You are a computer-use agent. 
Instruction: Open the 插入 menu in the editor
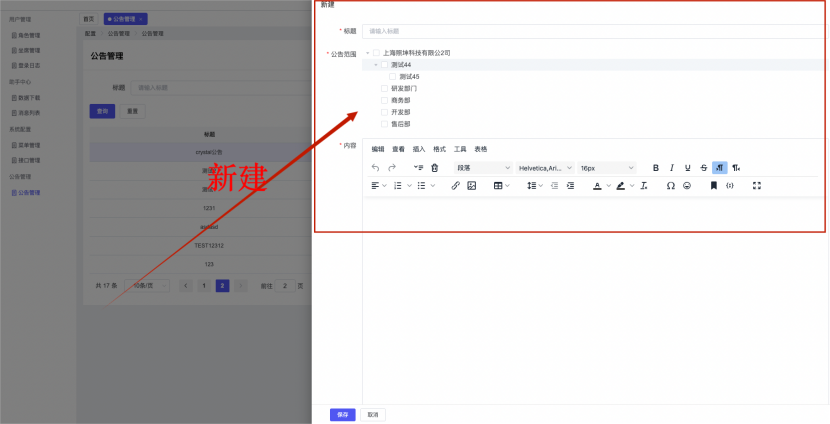point(419,149)
